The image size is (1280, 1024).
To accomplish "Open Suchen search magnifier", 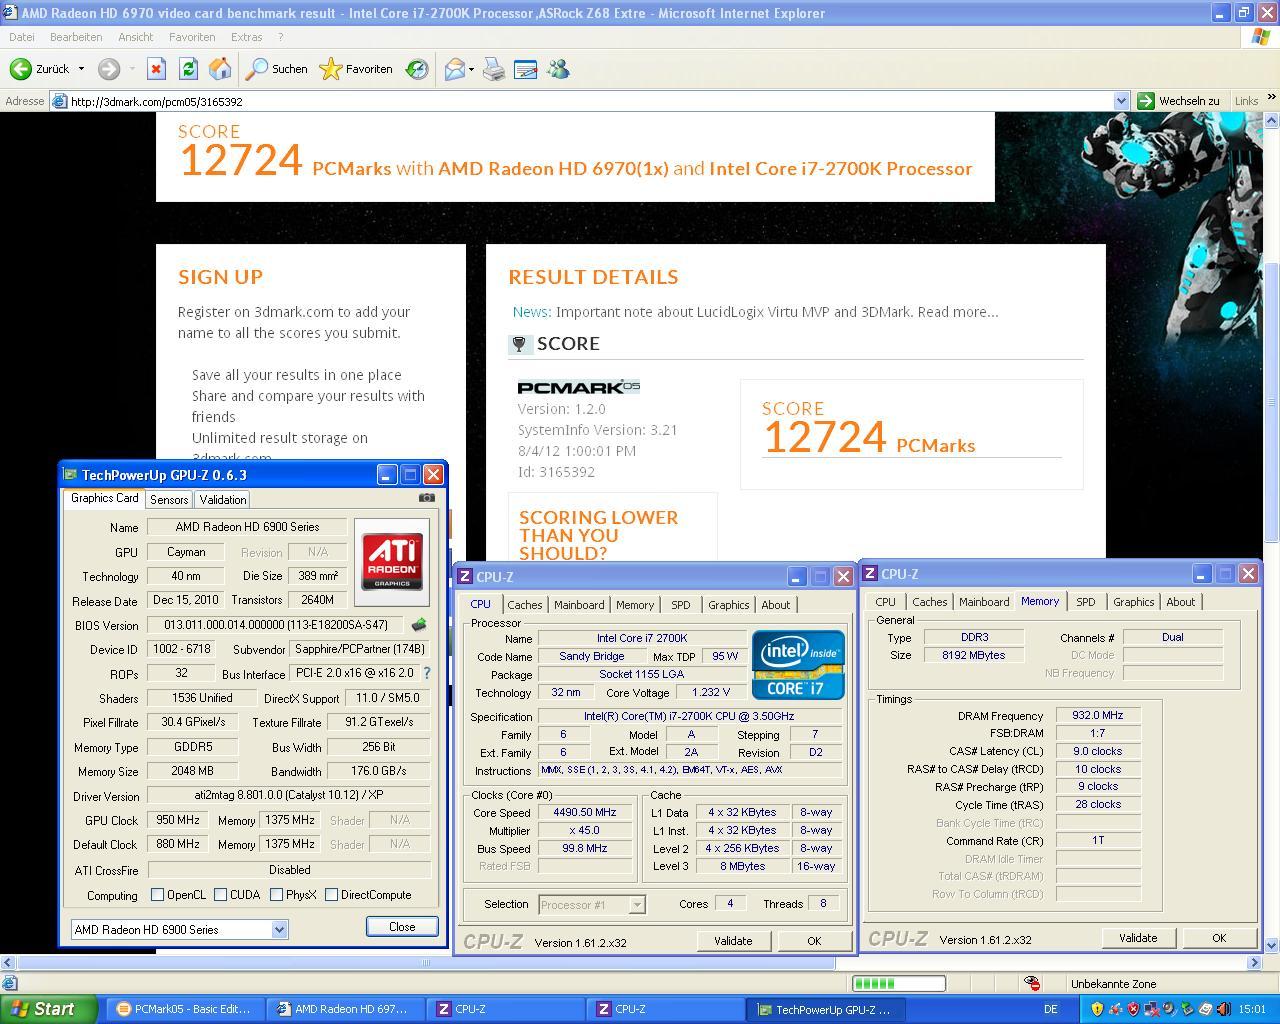I will [x=258, y=69].
